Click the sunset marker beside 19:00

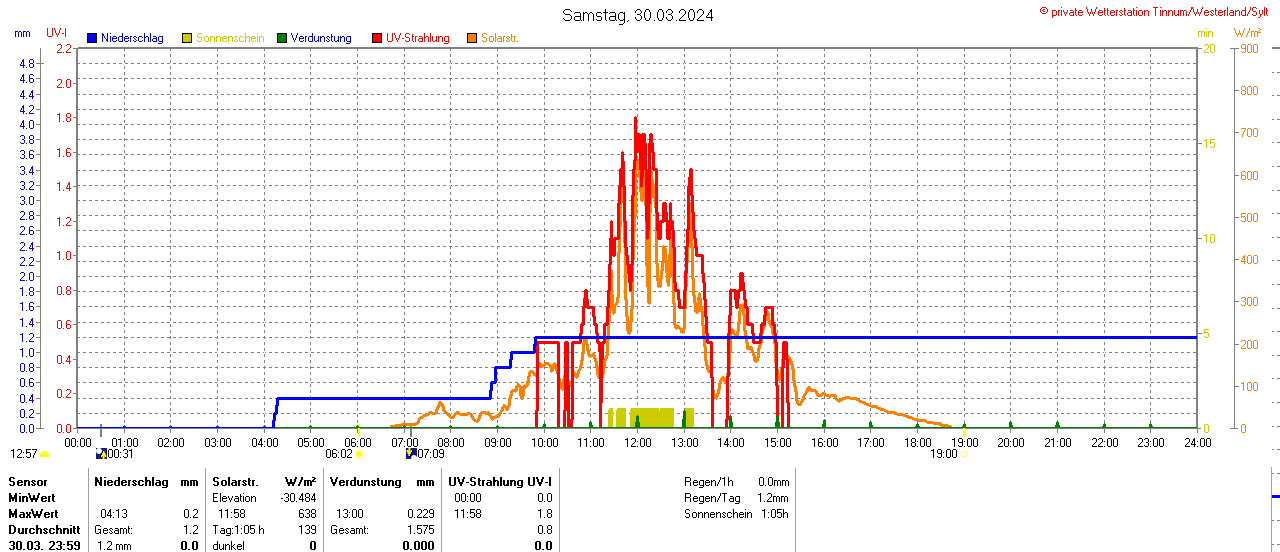(963, 454)
